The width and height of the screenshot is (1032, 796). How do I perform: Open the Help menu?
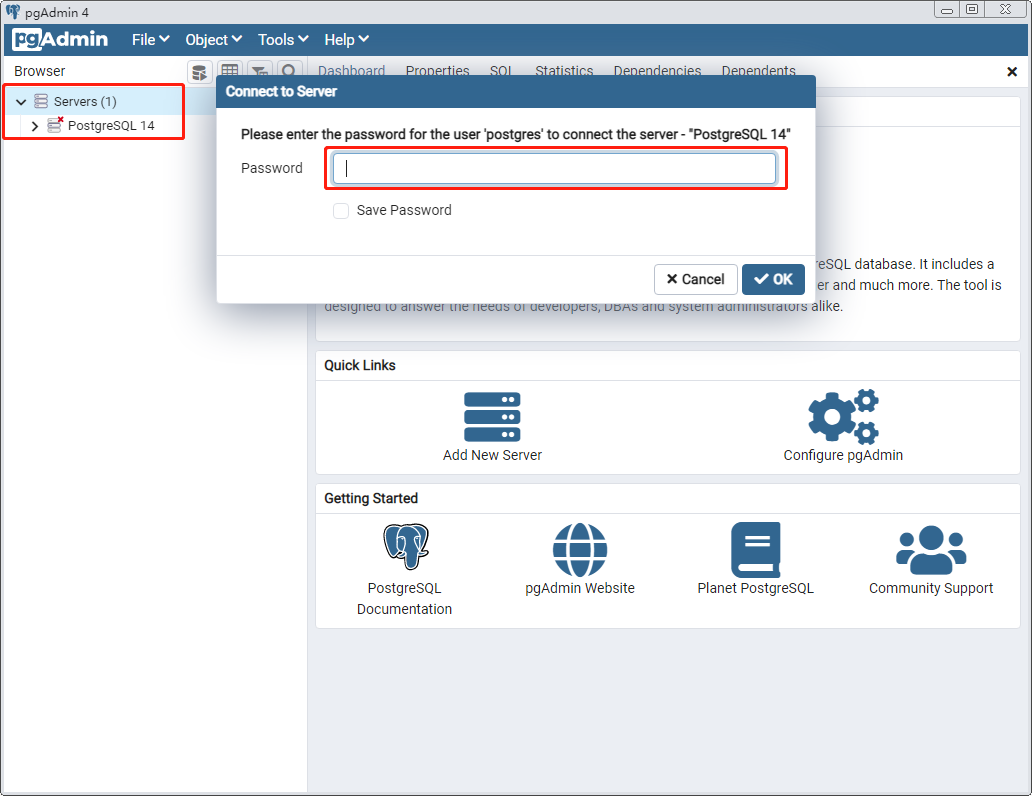(346, 40)
